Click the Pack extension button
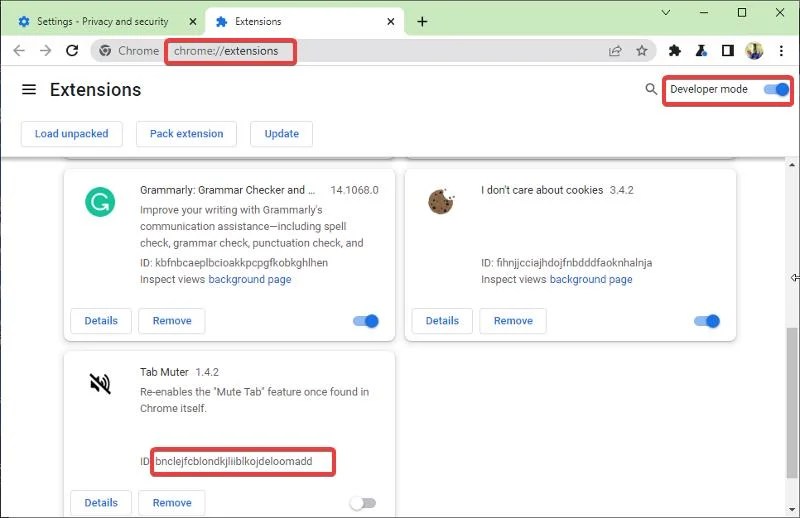This screenshot has height=518, width=800. coord(186,134)
